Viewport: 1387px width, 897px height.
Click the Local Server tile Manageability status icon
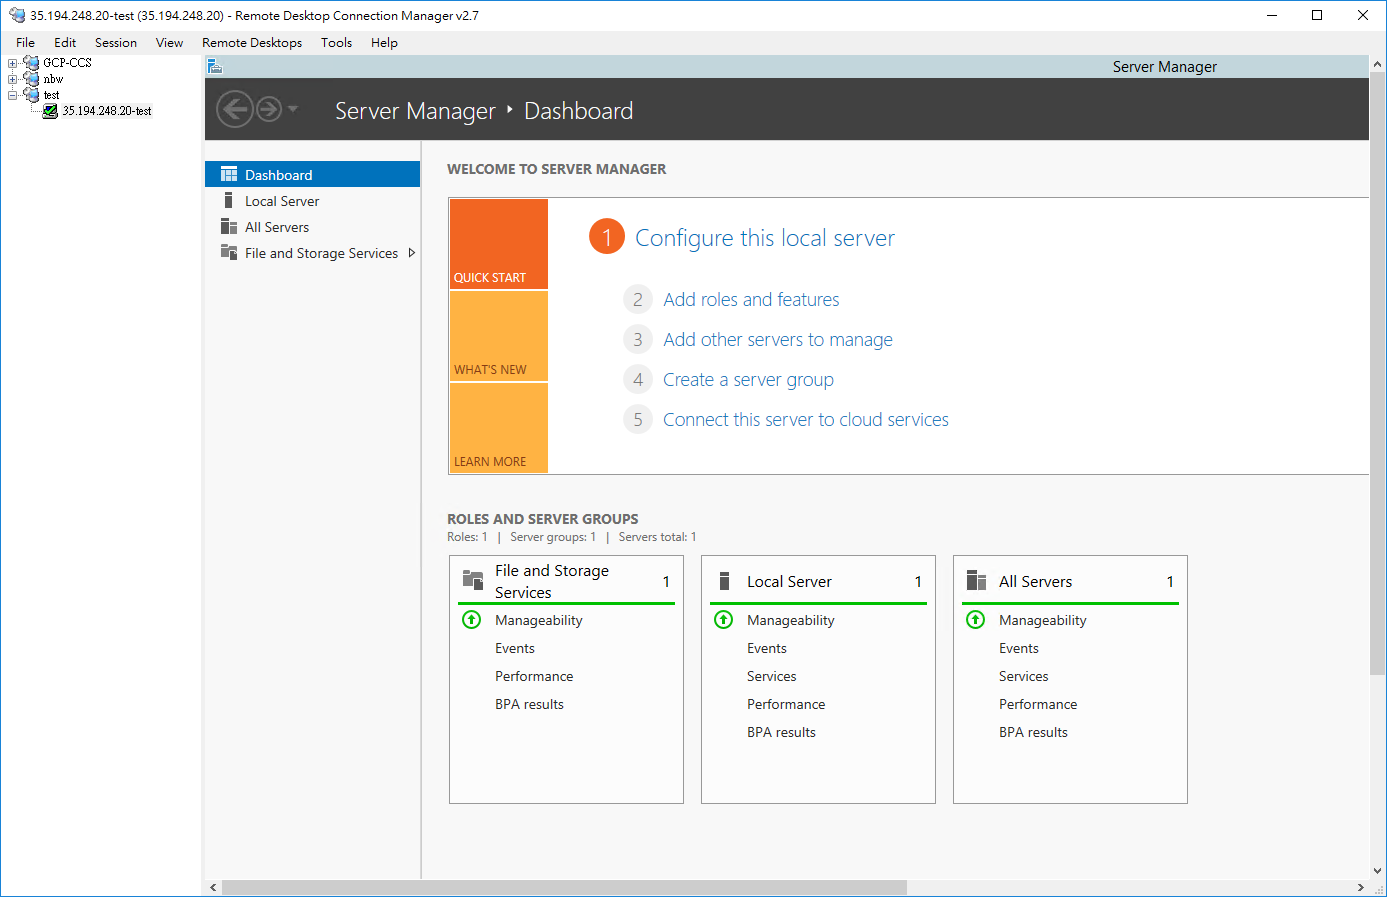724,620
